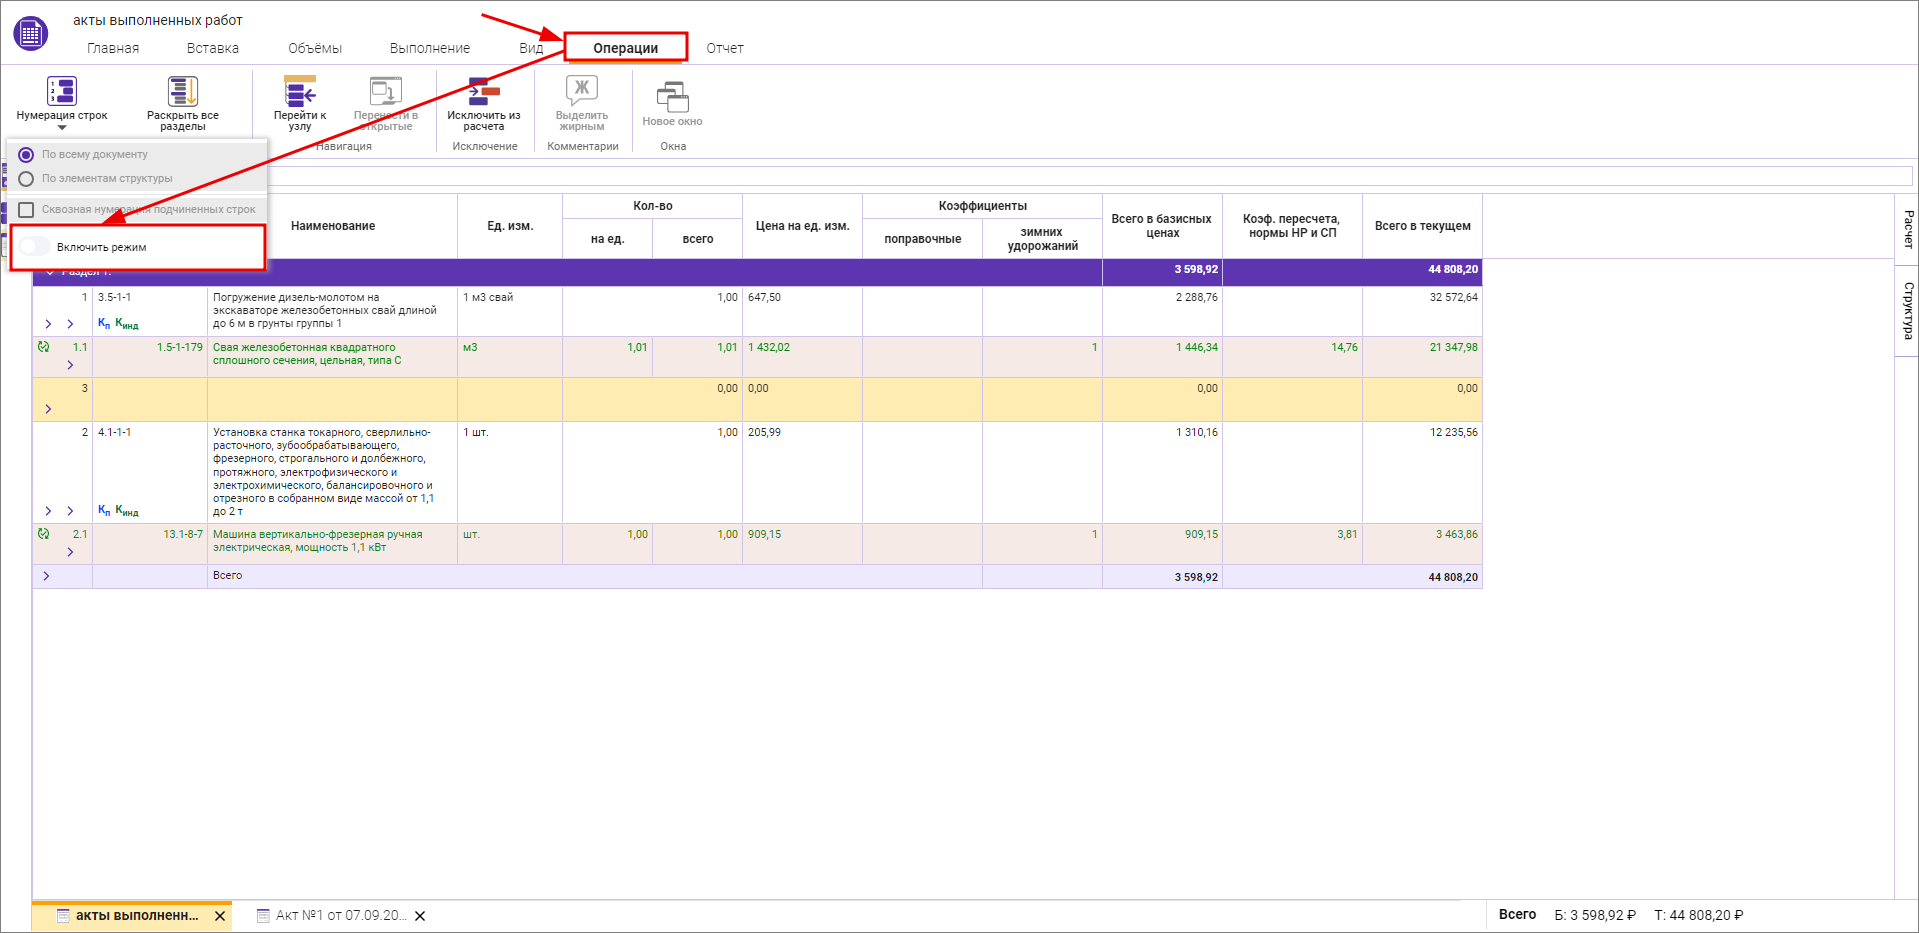Click Expand all sections (Раскрыть все разделы) icon
The image size is (1919, 933).
click(x=182, y=92)
